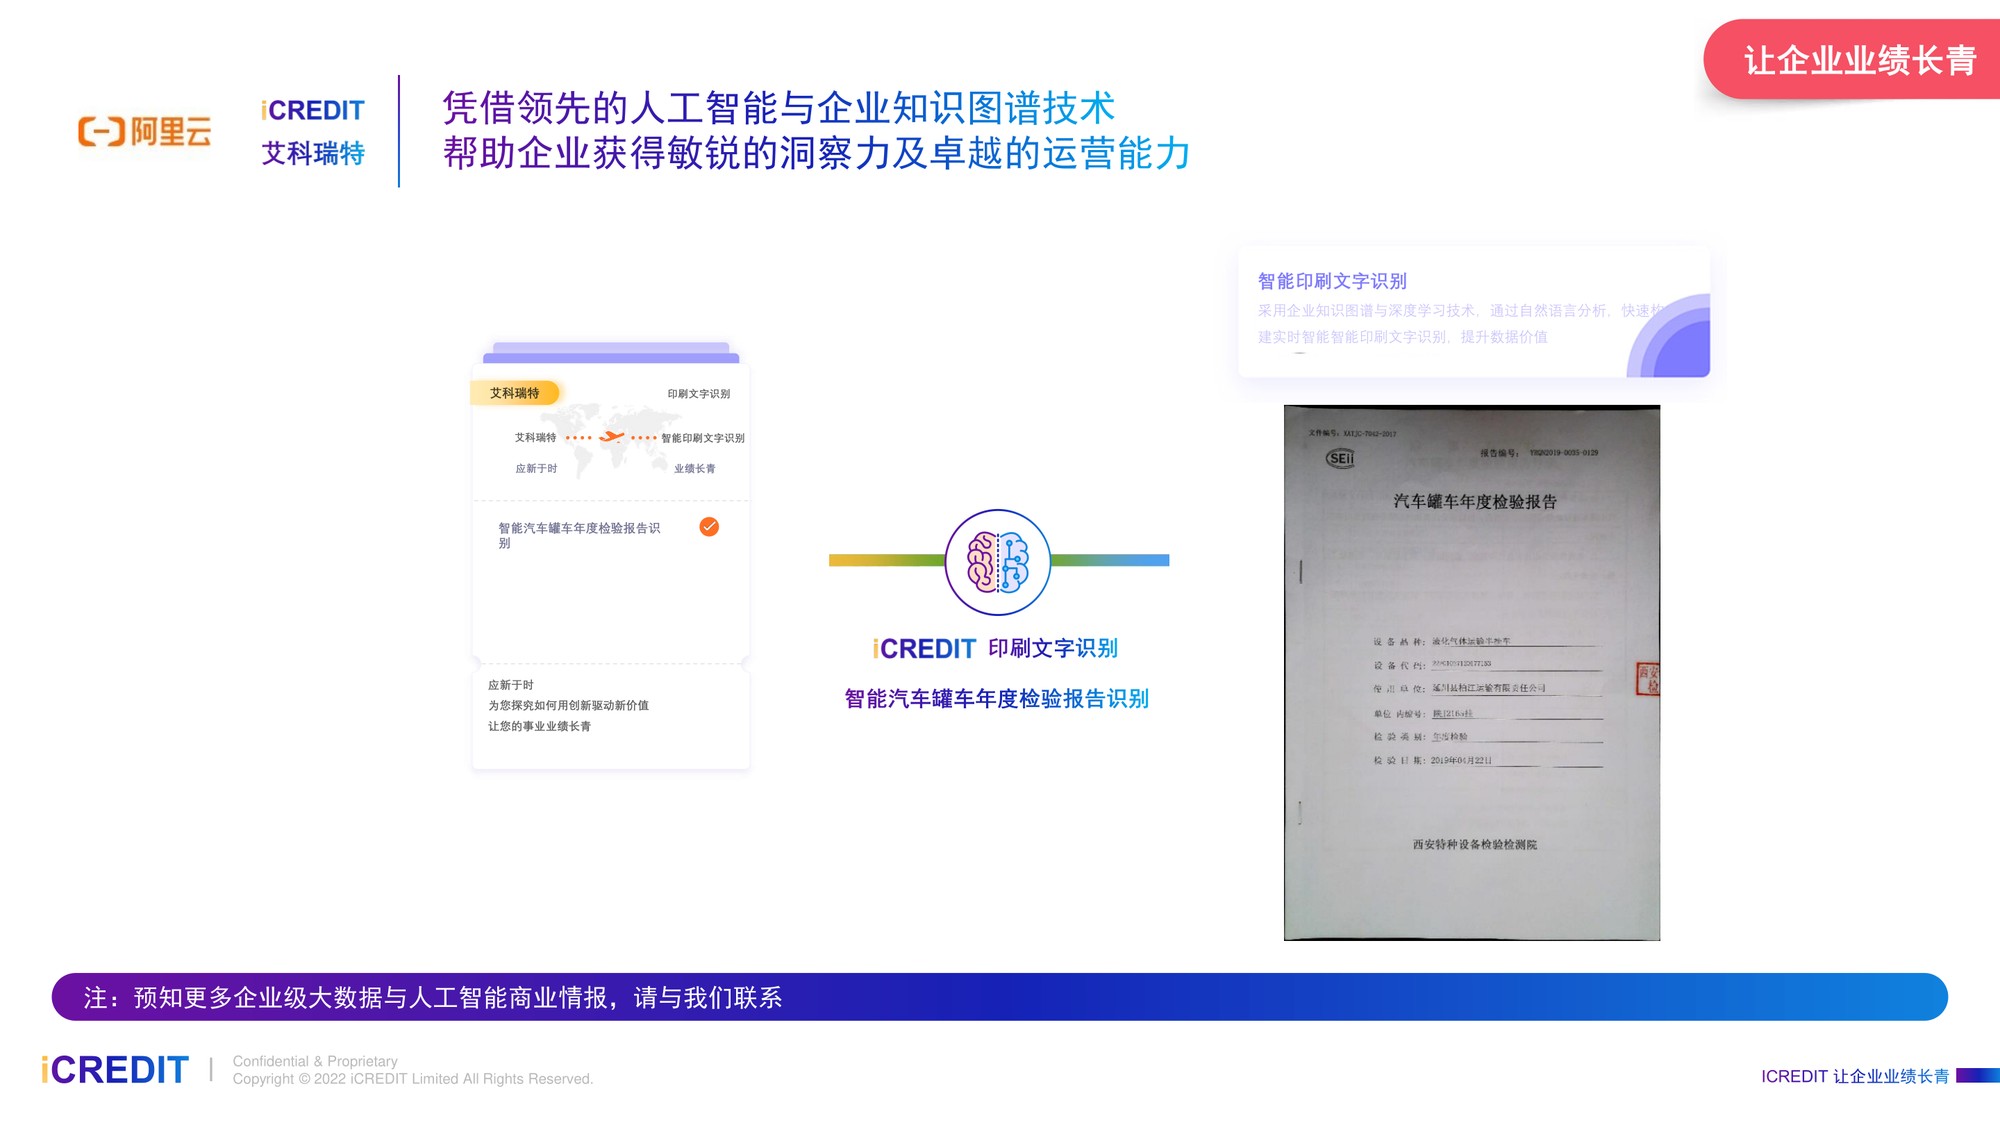The height and width of the screenshot is (1125, 2000).
Task: Click the blue 注：预知更多企业级大数据 contact banner
Action: (x=1000, y=997)
